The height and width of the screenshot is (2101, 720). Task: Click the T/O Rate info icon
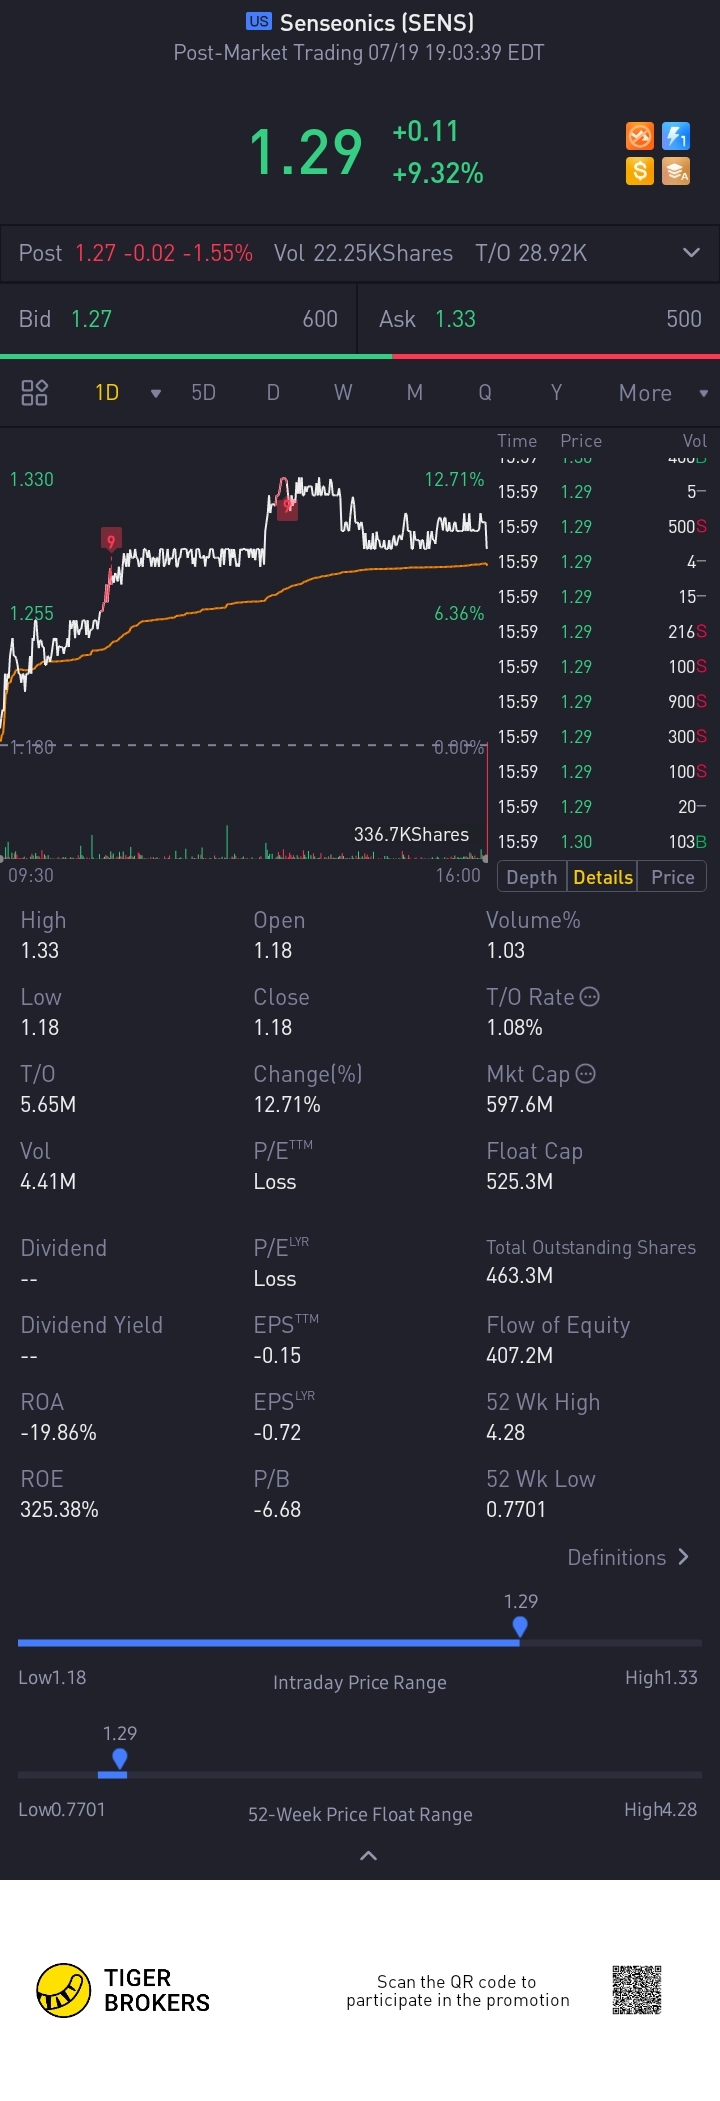click(590, 996)
